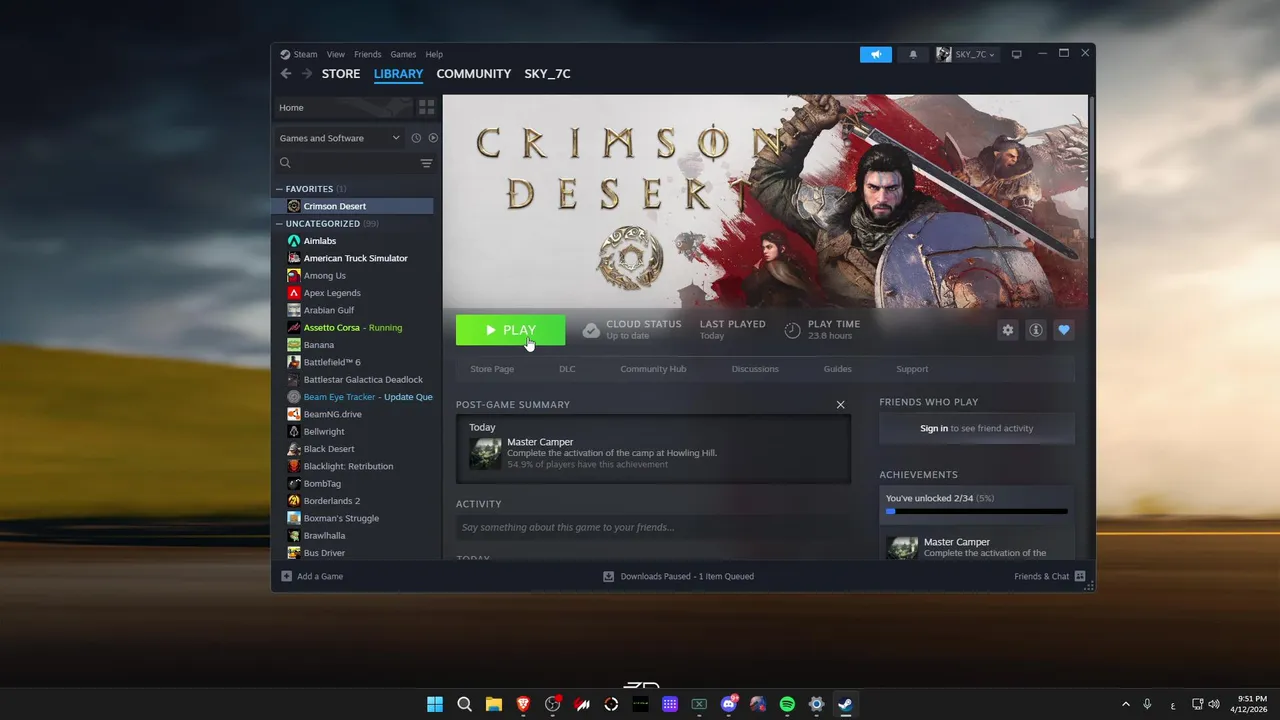
Task: Open Brave browser from the taskbar
Action: (523, 704)
